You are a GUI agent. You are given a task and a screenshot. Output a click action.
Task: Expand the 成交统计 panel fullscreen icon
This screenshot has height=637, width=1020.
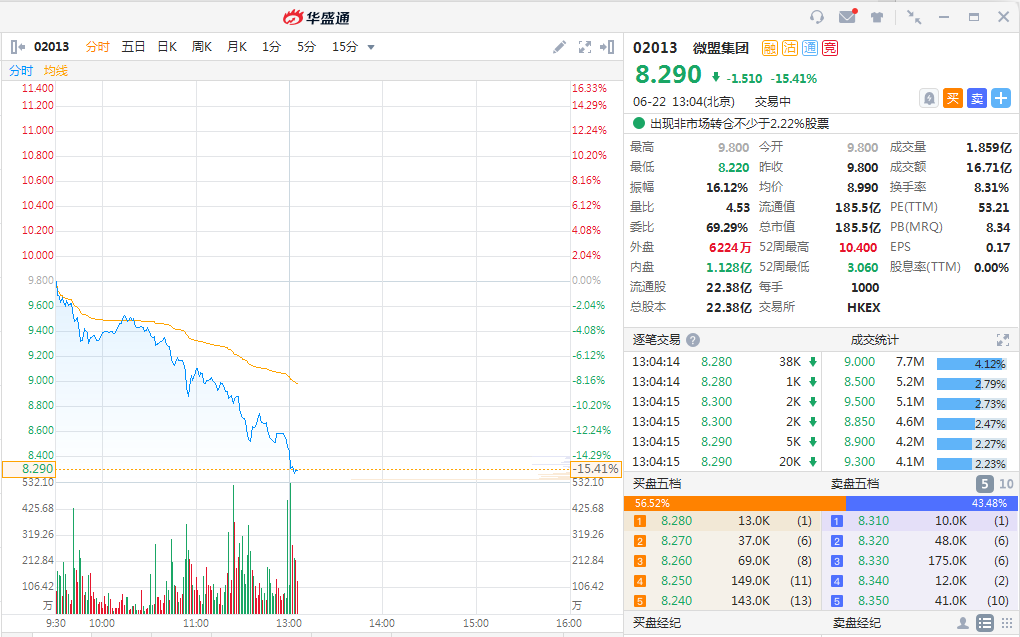tap(1002, 340)
